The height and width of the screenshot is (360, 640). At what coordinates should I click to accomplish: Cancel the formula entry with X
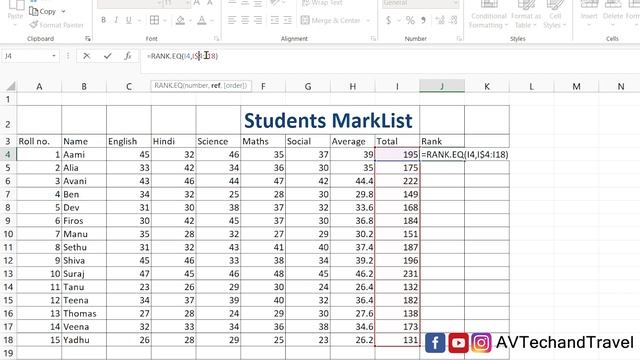tap(86, 56)
